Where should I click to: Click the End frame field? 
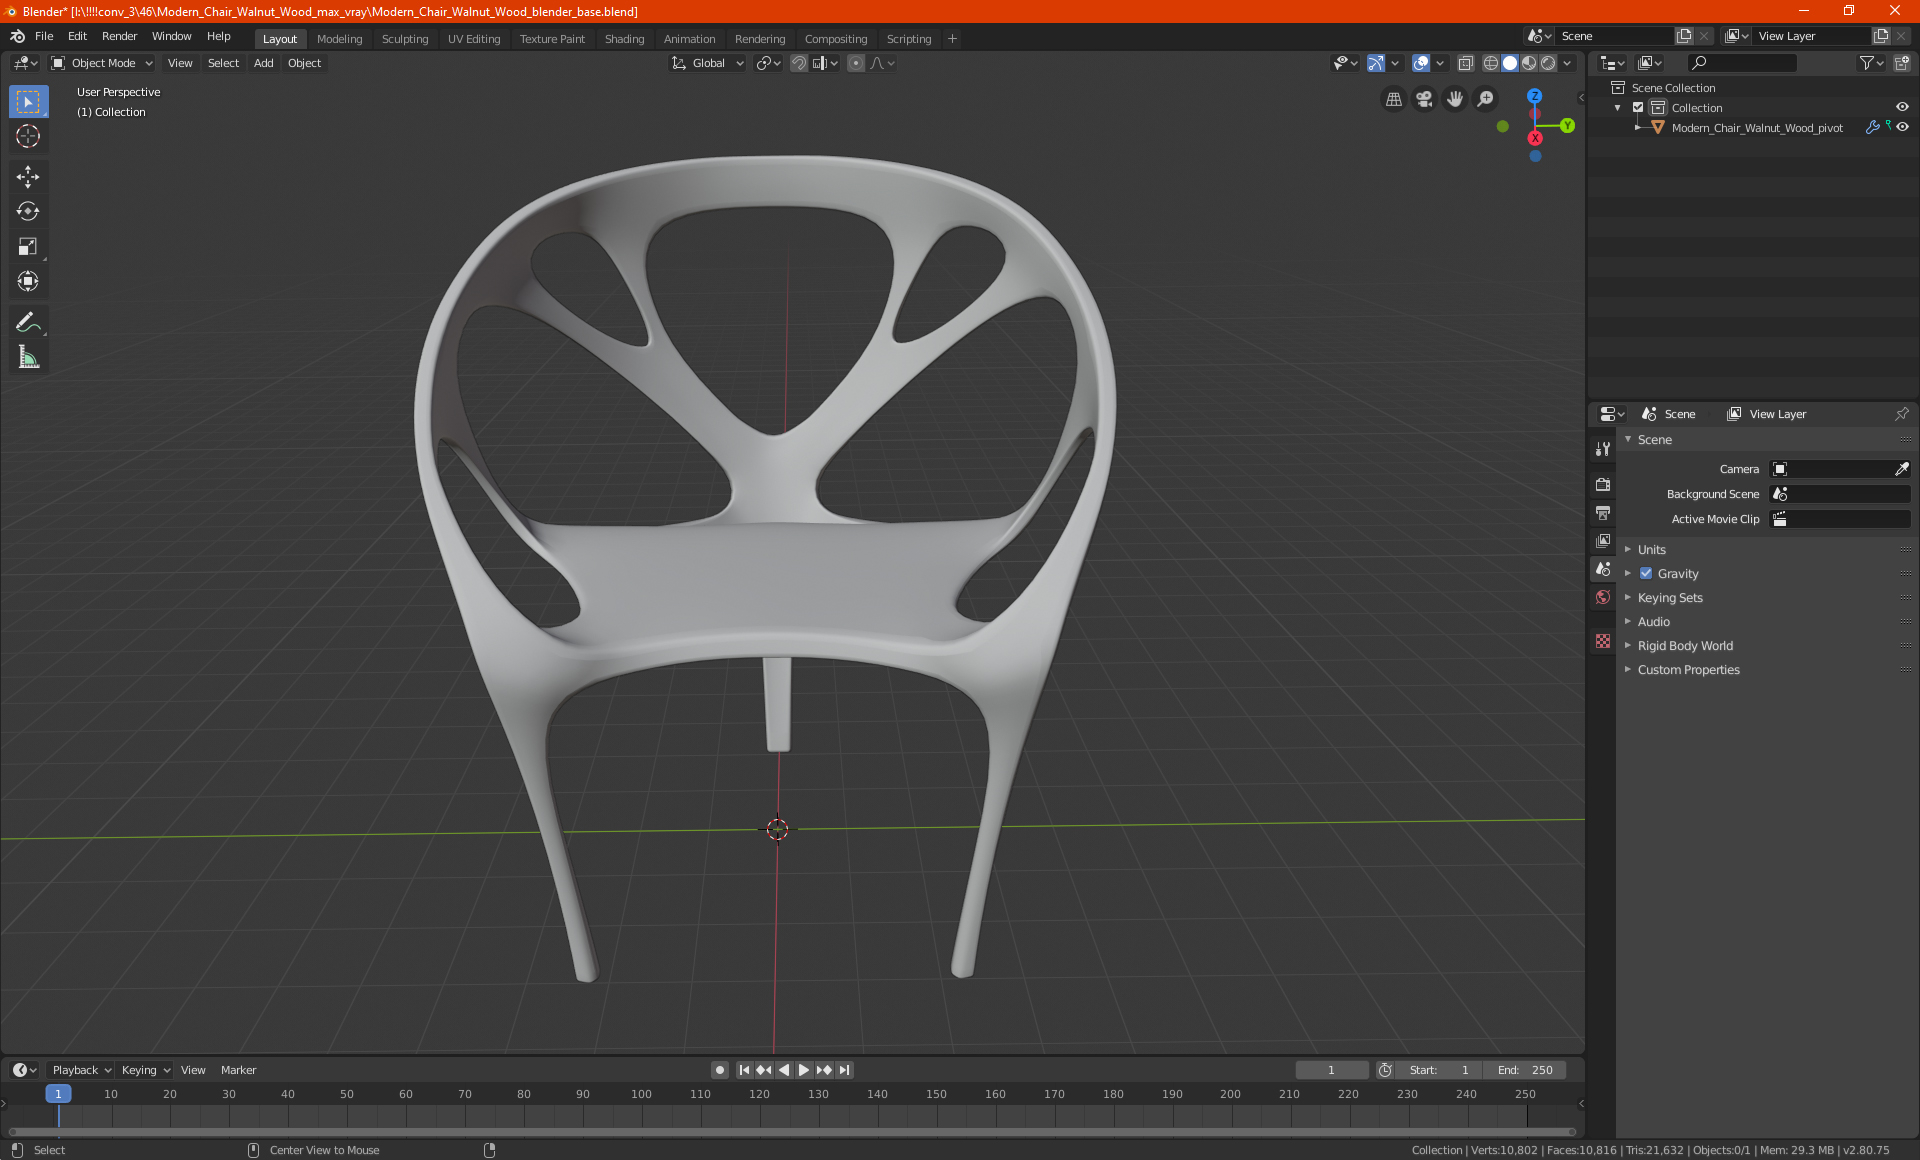(1525, 1070)
